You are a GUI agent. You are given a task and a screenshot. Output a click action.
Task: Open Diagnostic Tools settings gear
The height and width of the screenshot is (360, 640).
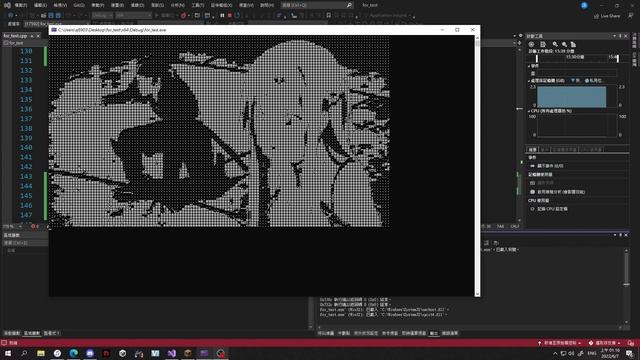coord(531,44)
